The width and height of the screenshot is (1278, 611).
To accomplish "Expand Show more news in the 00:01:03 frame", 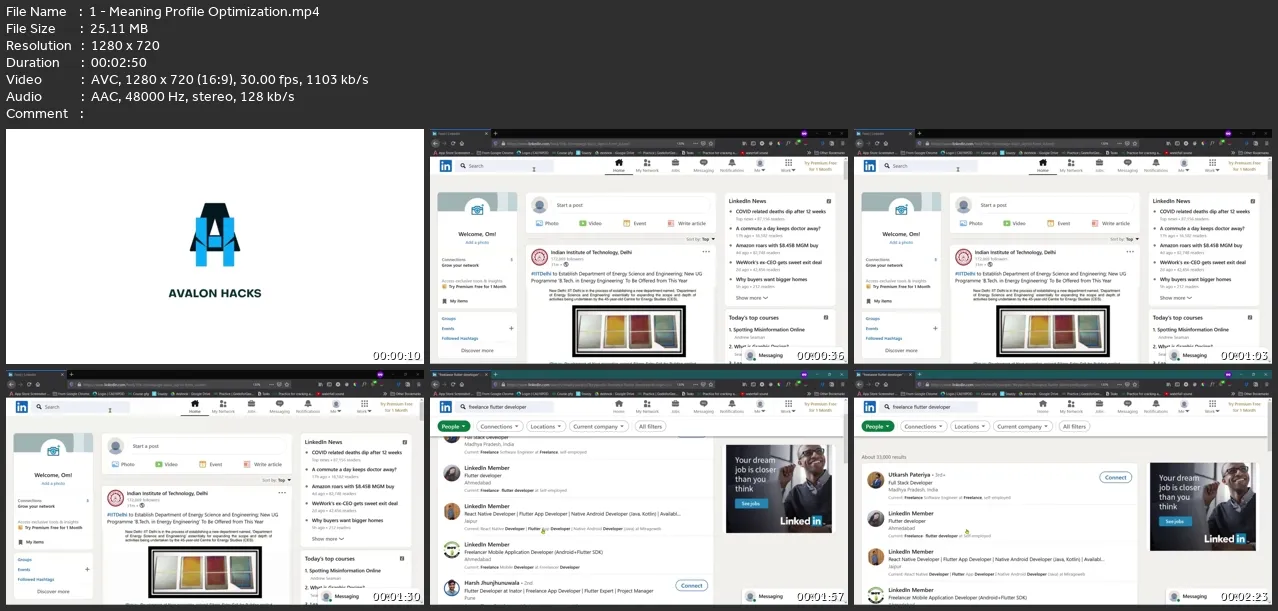I will pos(1174,298).
